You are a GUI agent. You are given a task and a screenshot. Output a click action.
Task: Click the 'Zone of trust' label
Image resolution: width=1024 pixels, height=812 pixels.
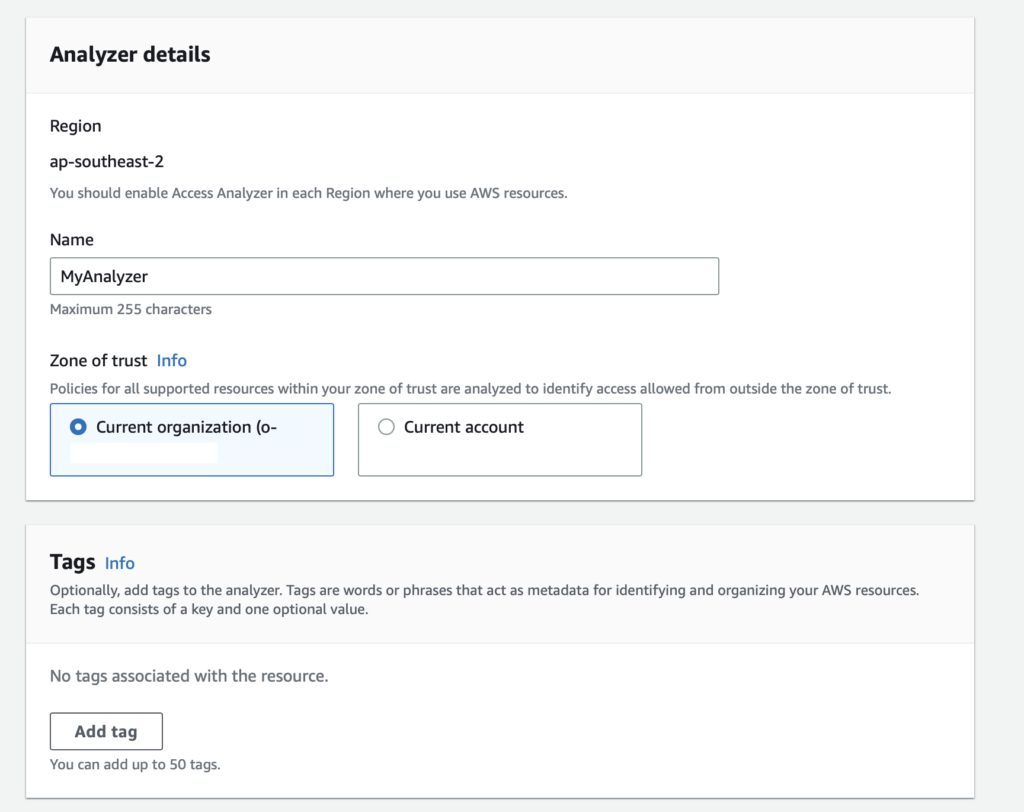(98, 360)
